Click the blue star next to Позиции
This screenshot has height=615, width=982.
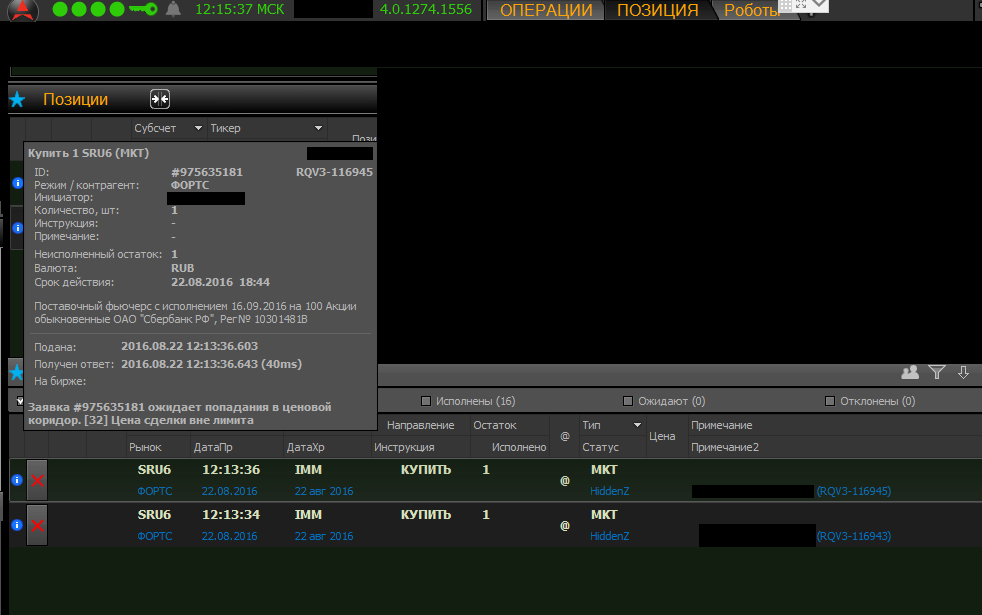point(17,100)
